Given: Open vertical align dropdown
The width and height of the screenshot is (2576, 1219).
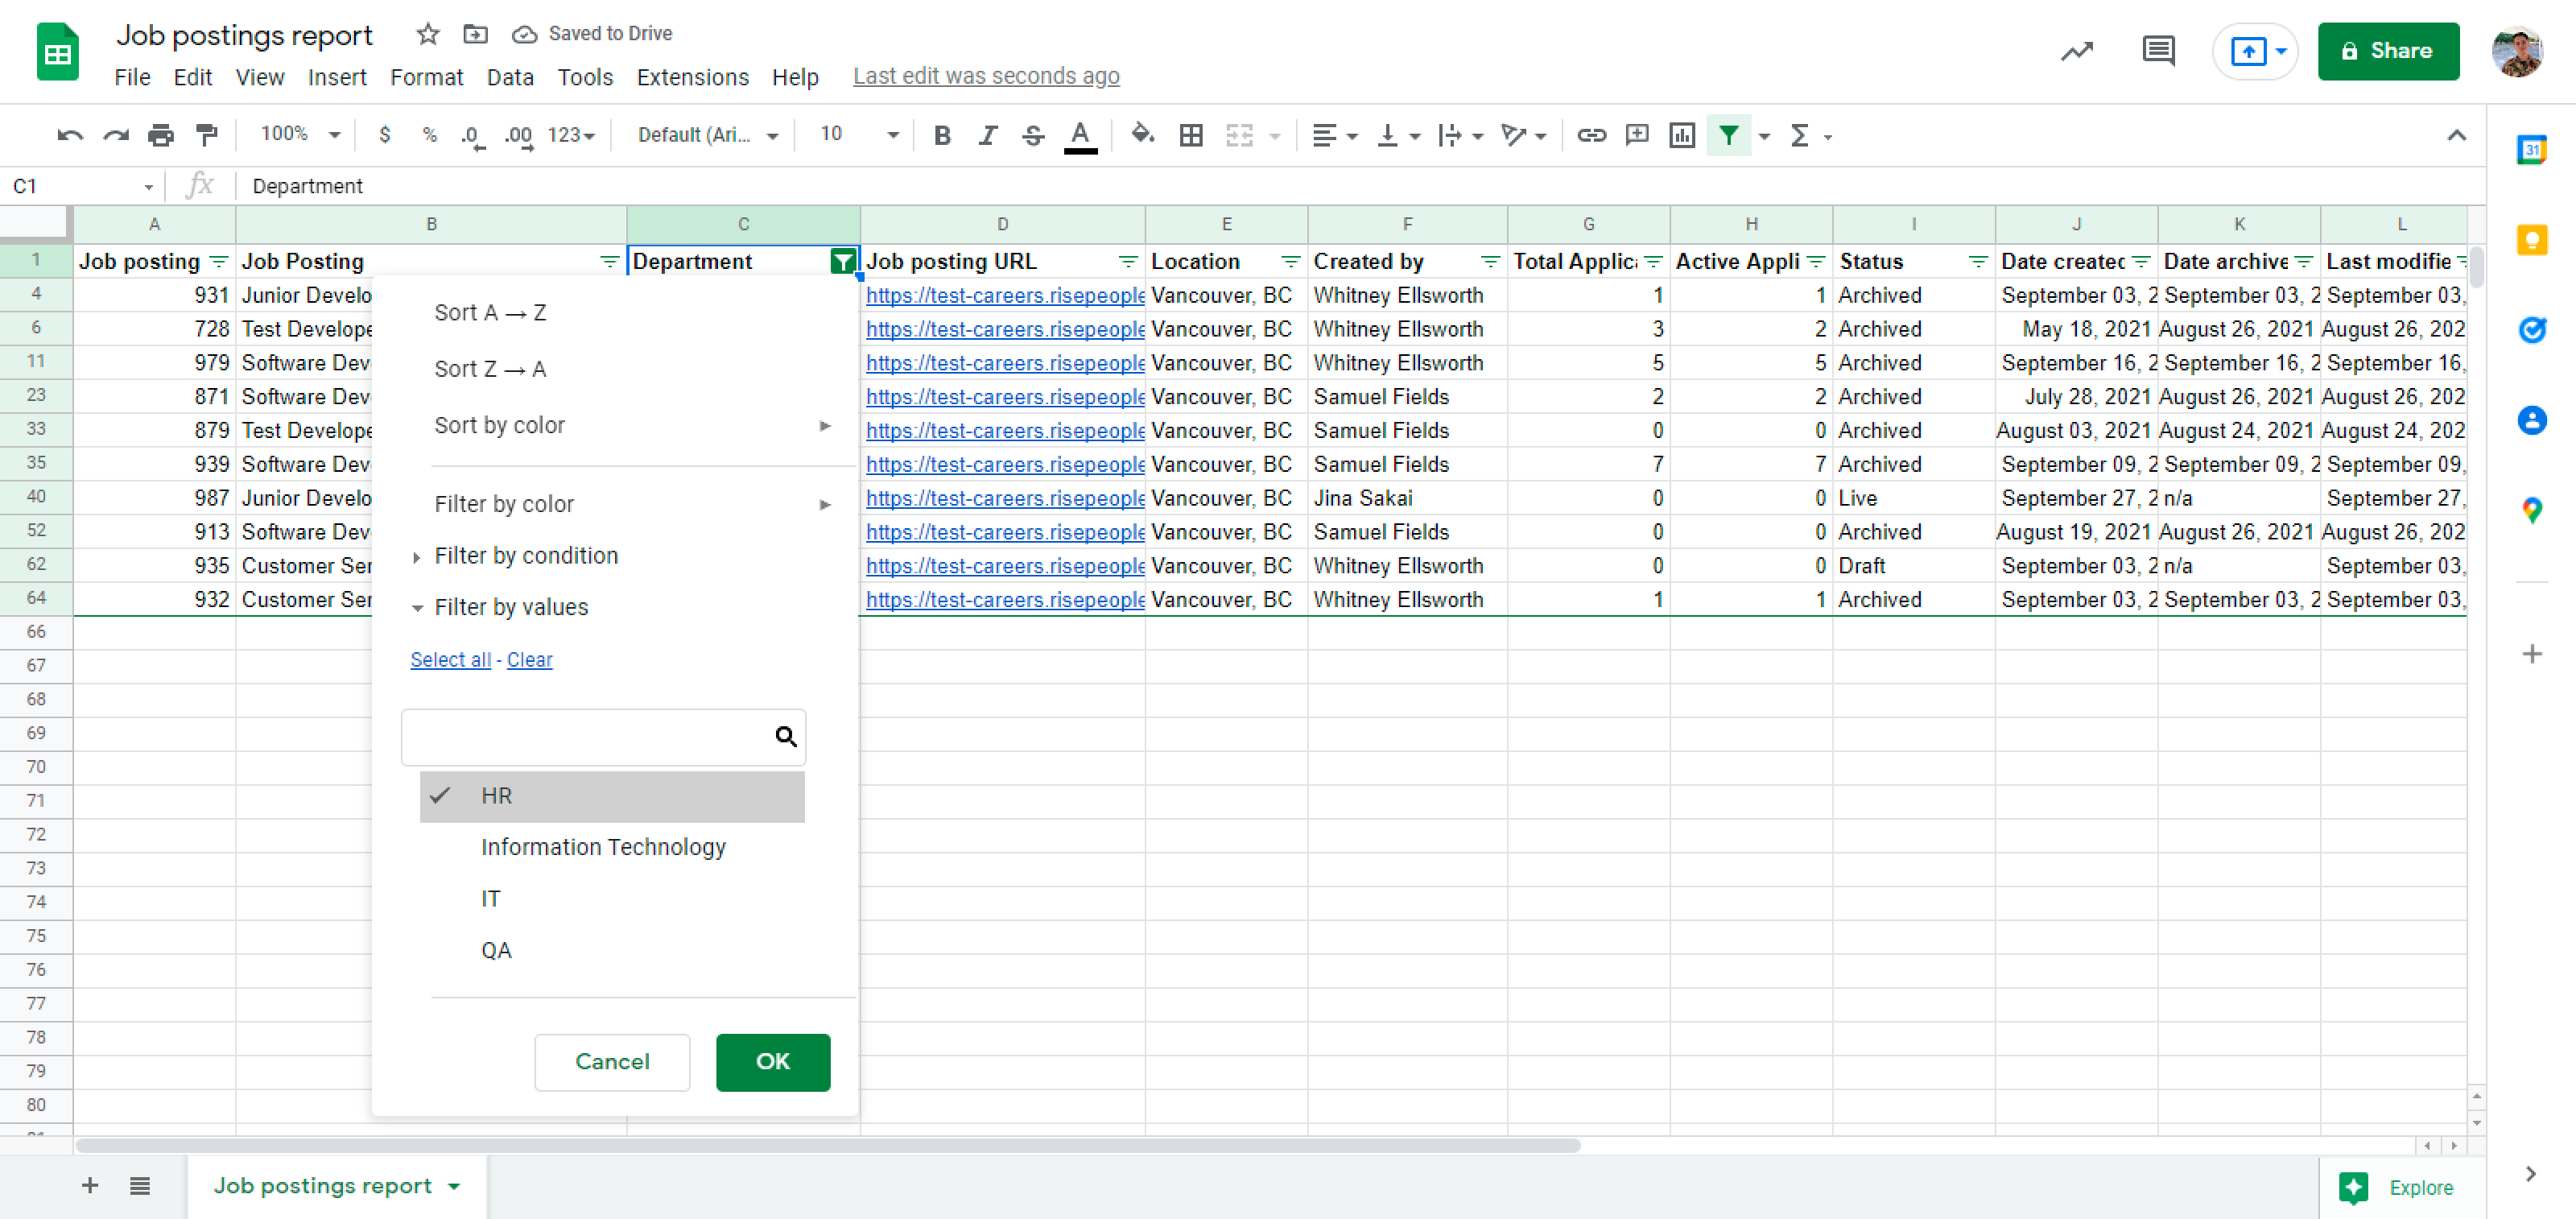Looking at the screenshot, I should 1398,135.
